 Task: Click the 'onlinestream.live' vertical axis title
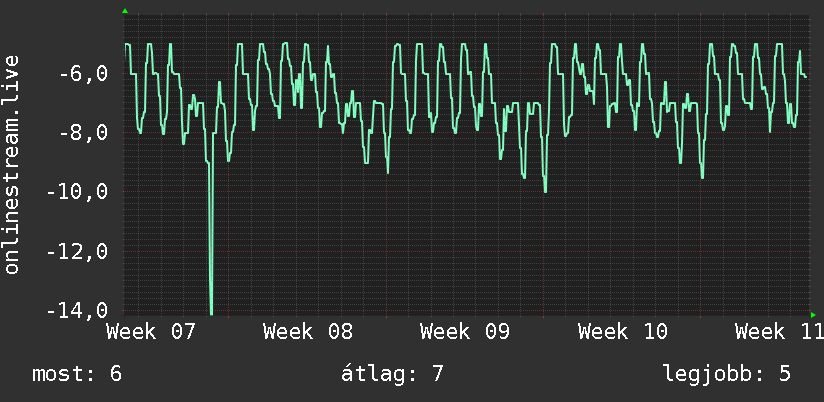click(x=12, y=164)
